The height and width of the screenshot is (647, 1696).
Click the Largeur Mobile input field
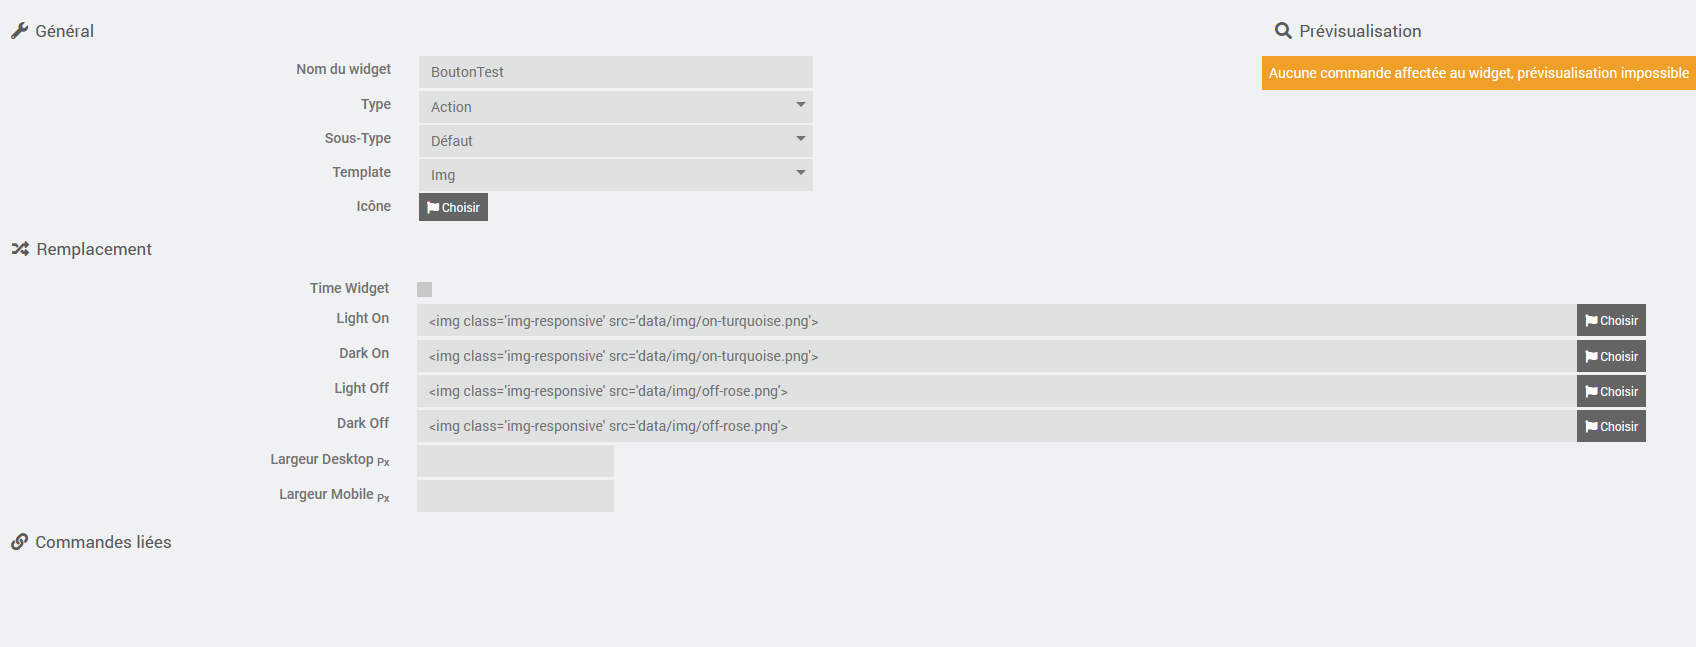pyautogui.click(x=515, y=496)
